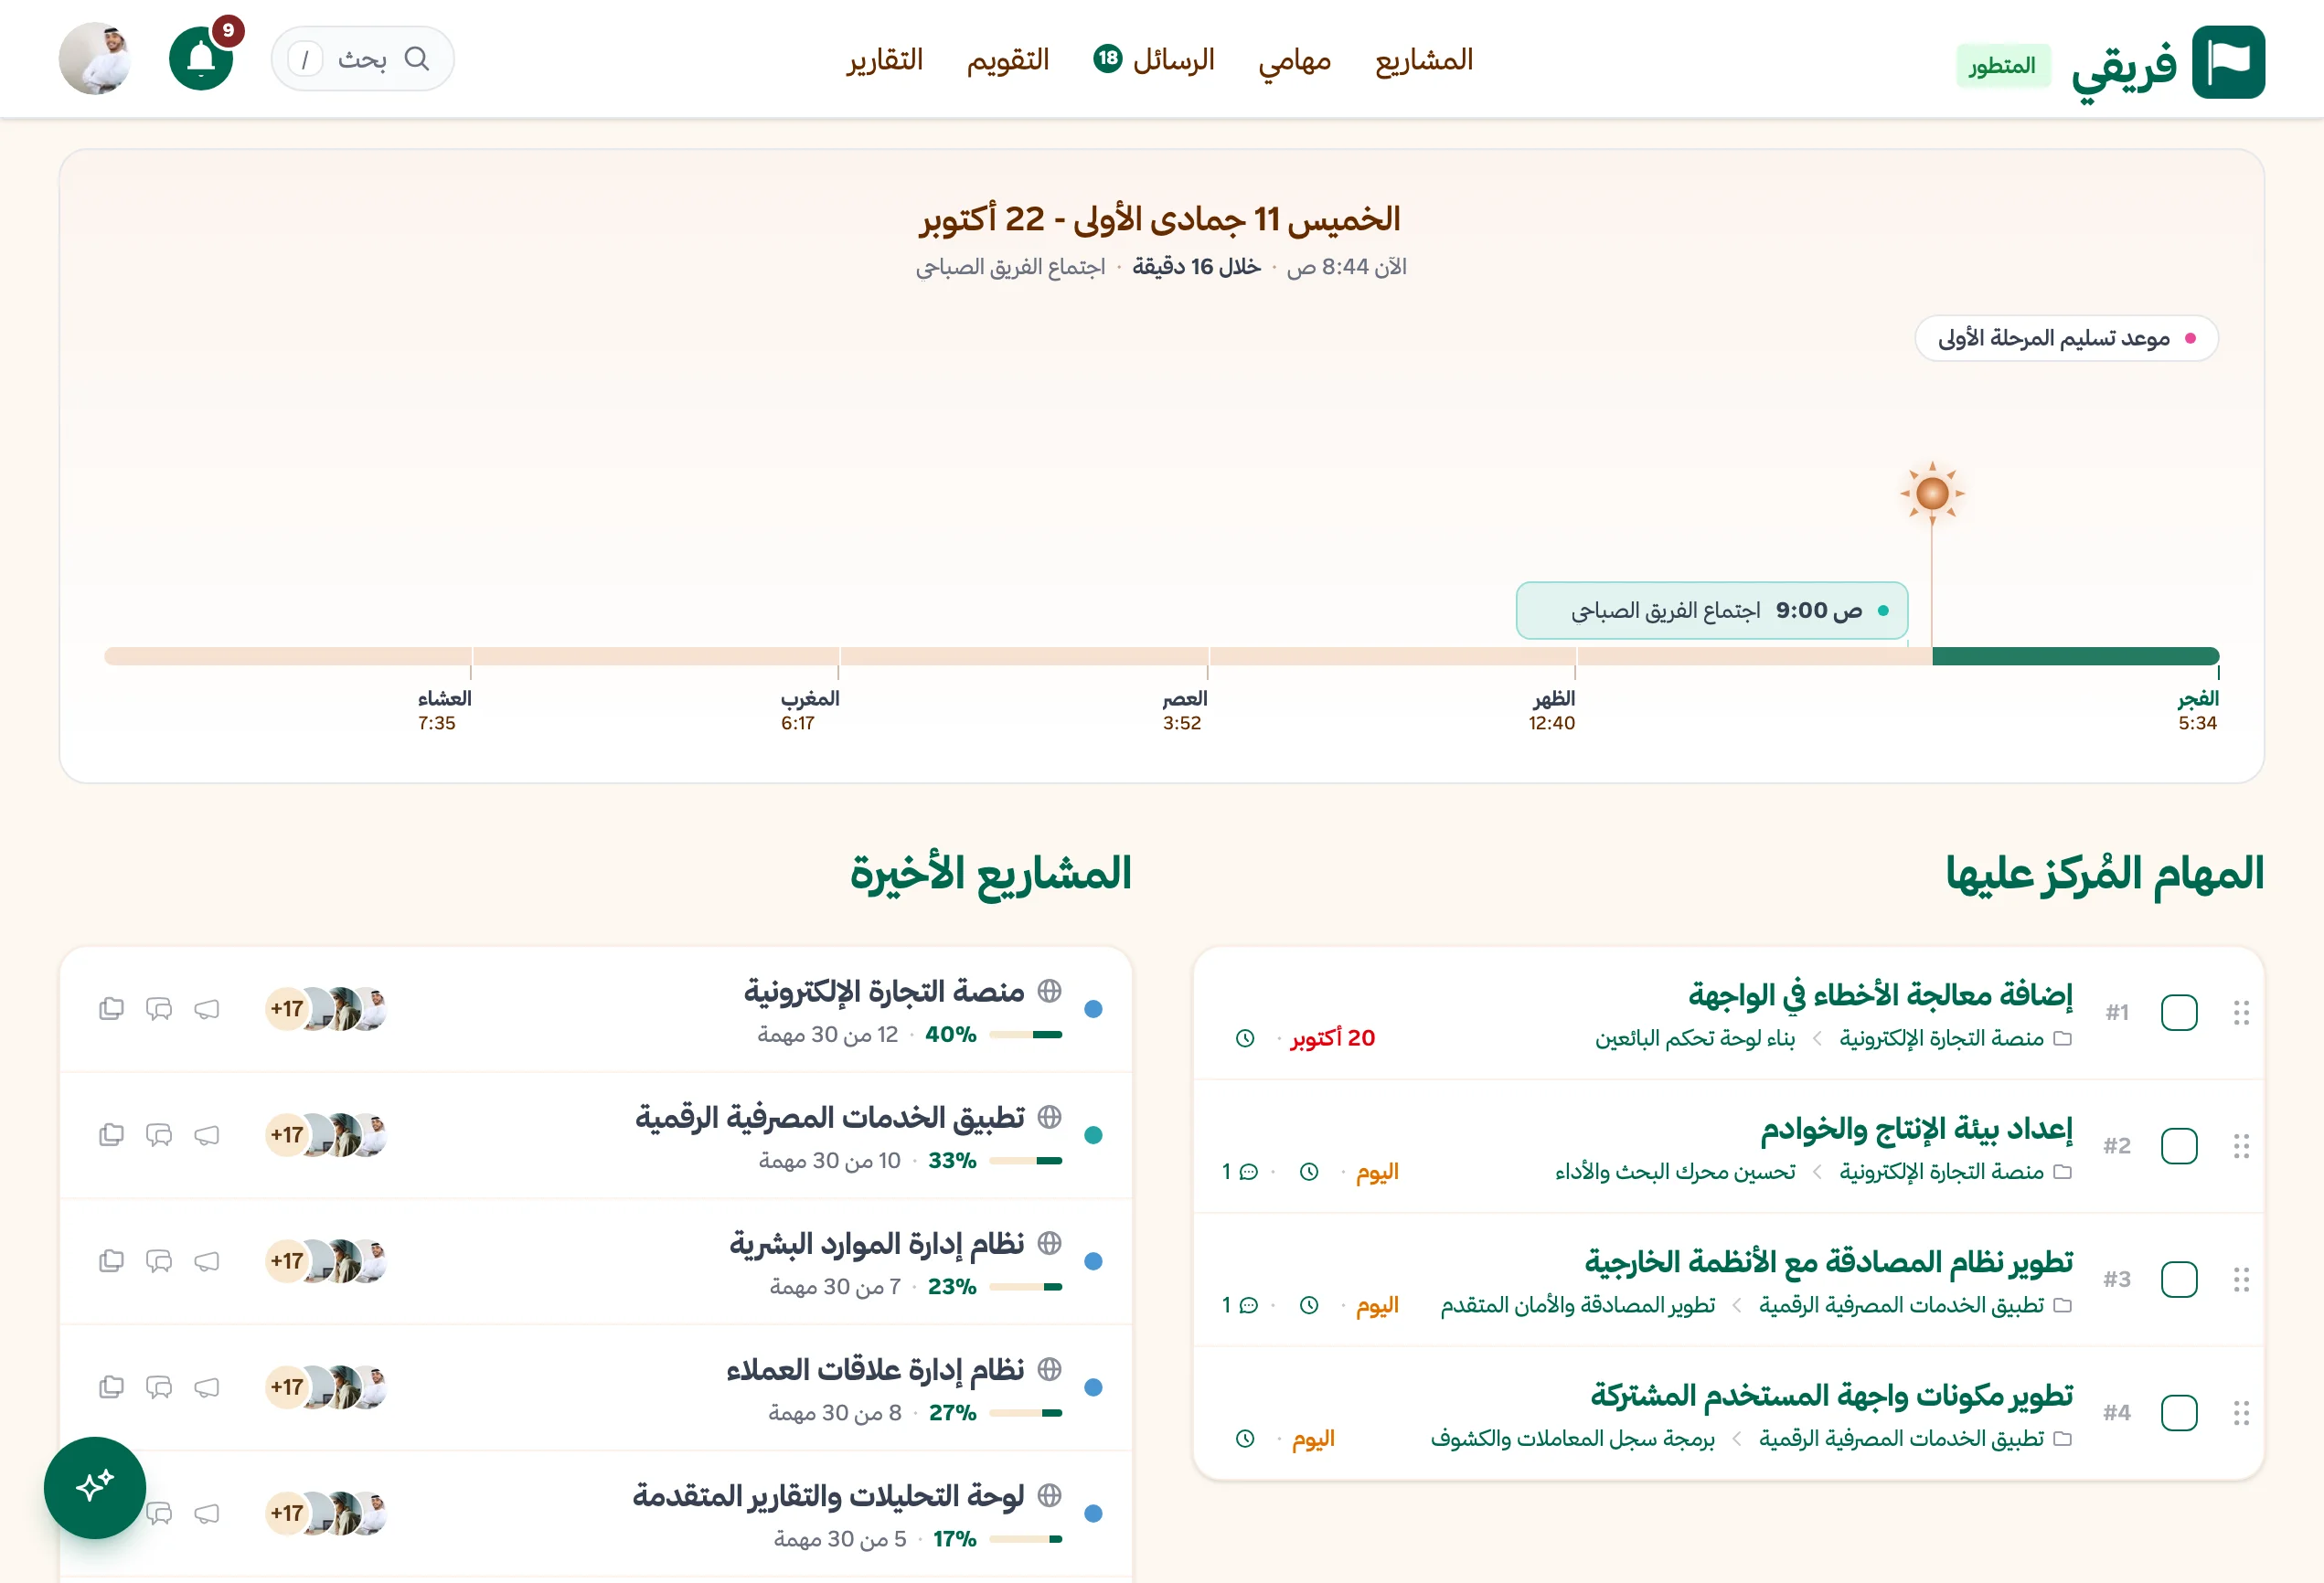2324x1583 pixels.
Task: Click the المتطور plan badge
Action: [x=2002, y=66]
